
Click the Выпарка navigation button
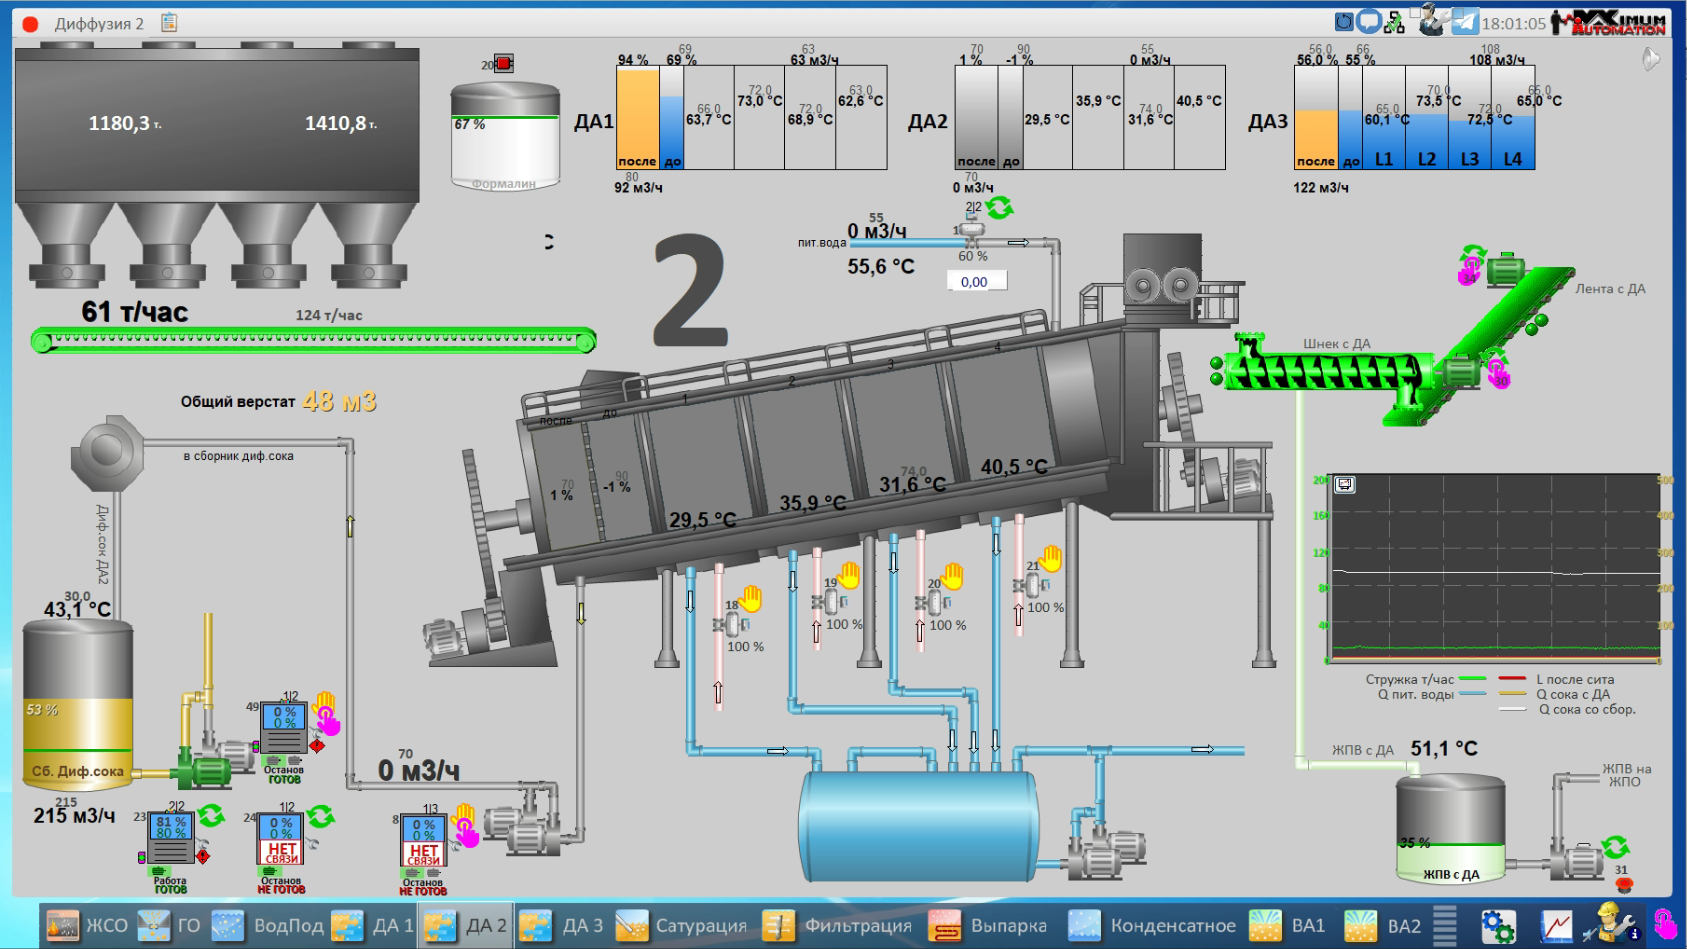(x=989, y=926)
